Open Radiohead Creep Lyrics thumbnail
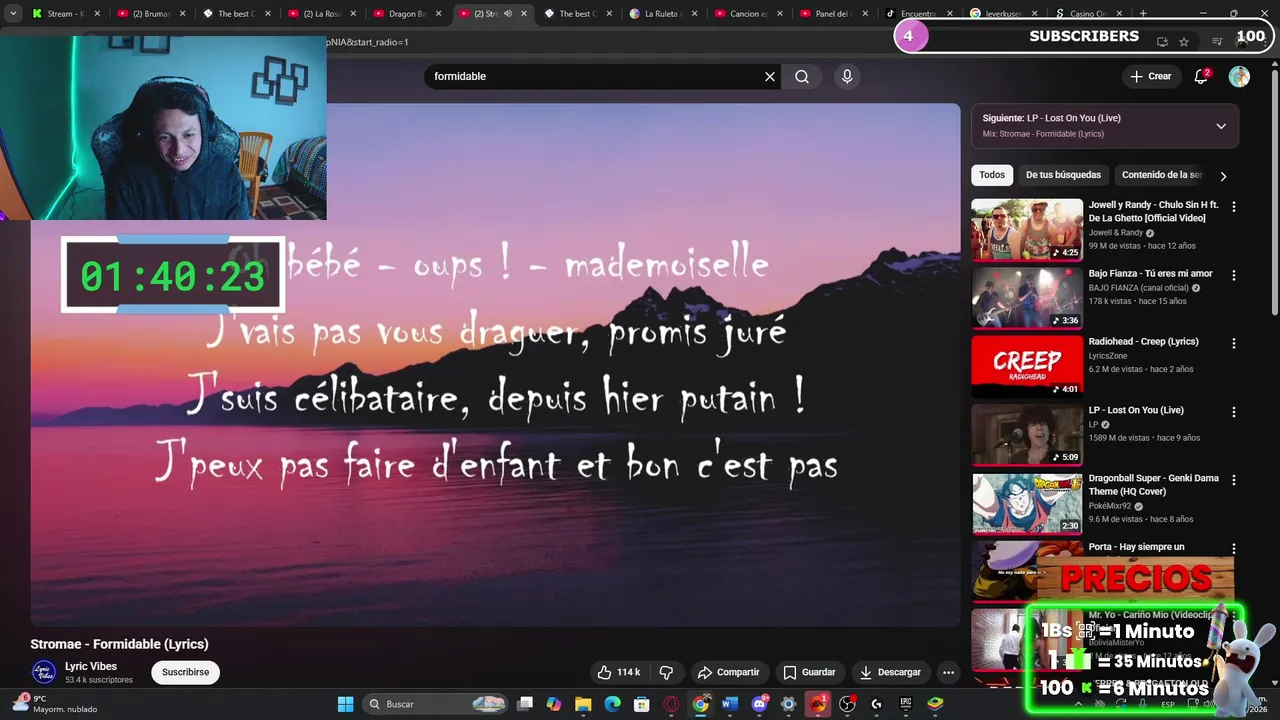 1027,366
